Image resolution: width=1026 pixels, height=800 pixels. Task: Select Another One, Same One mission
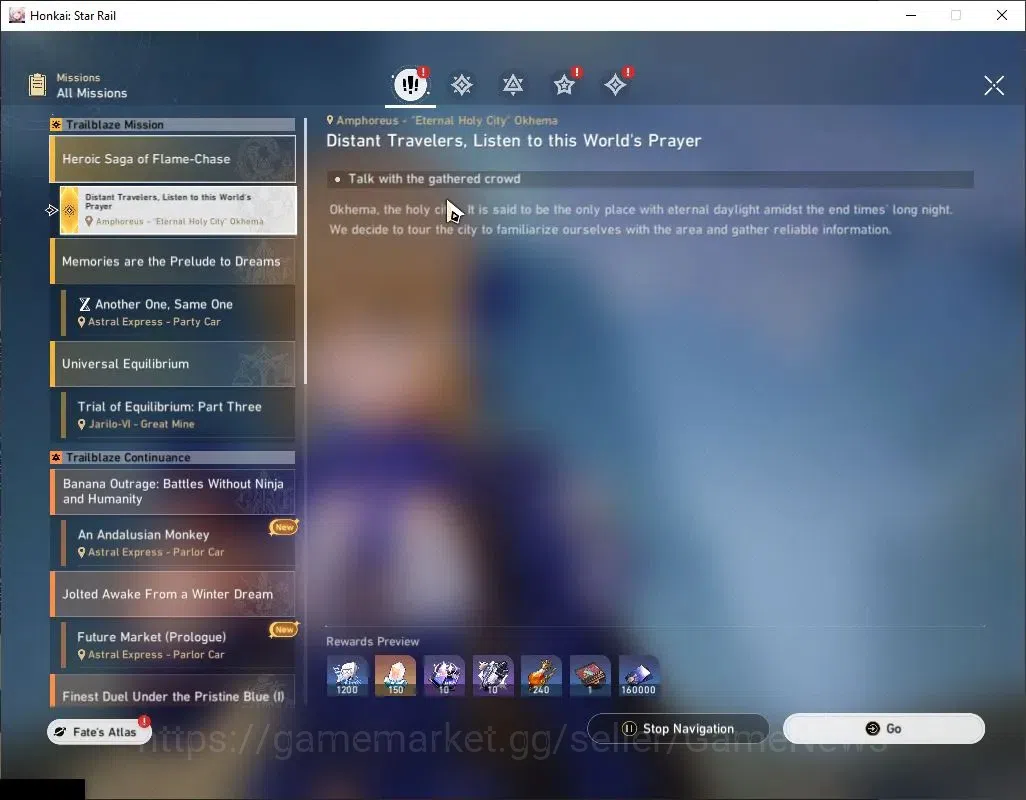[178, 313]
